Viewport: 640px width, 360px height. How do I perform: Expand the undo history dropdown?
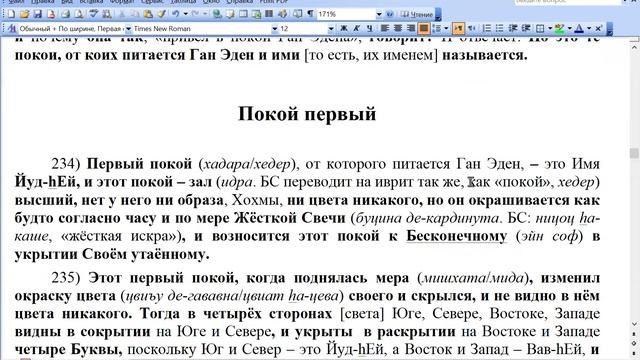click(185, 14)
